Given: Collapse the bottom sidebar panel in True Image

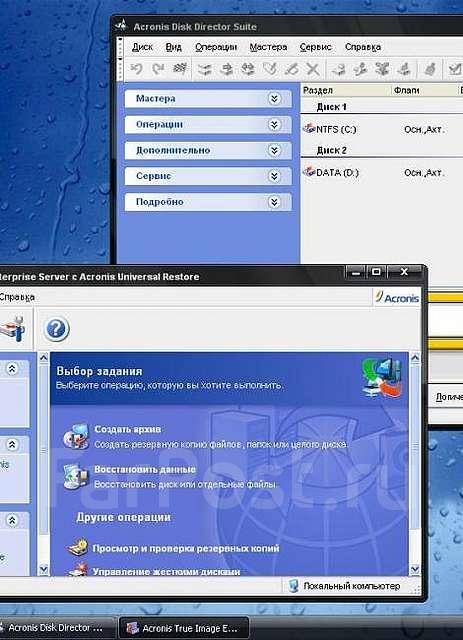Looking at the screenshot, I should click(12, 520).
